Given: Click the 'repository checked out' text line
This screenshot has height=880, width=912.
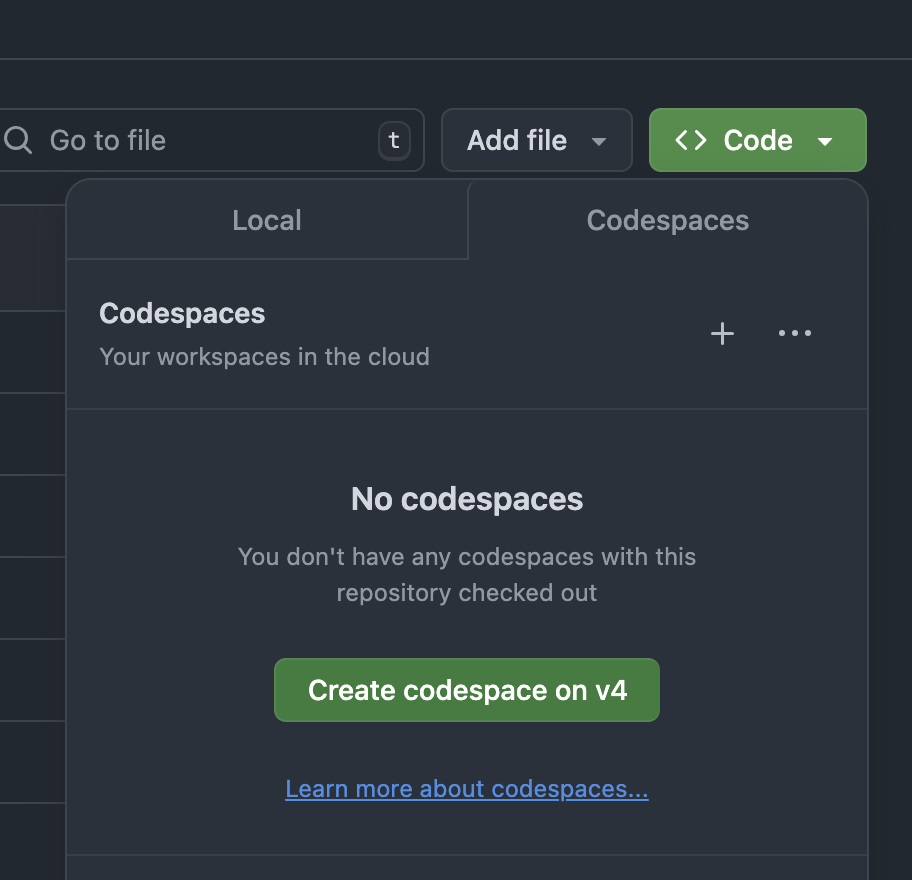Looking at the screenshot, I should tap(467, 592).
